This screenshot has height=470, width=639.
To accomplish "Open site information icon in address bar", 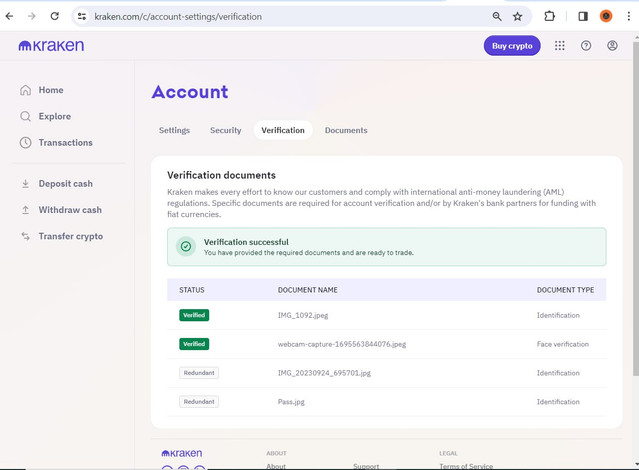I will (x=82, y=16).
